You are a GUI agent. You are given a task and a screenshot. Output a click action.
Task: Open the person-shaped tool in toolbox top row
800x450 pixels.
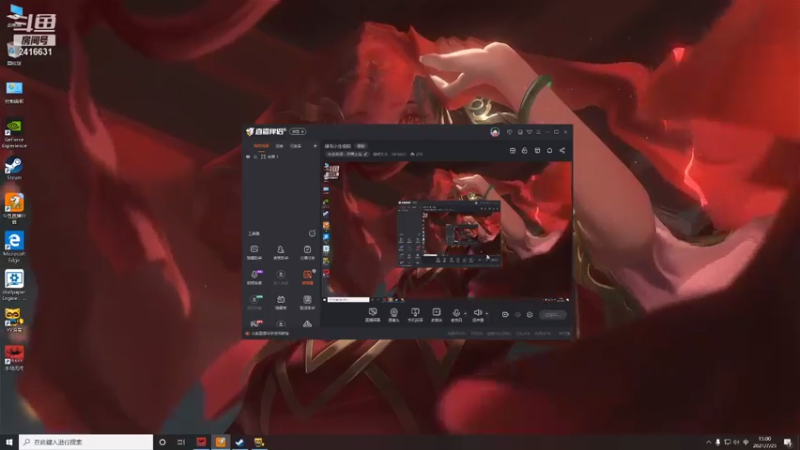pos(281,252)
